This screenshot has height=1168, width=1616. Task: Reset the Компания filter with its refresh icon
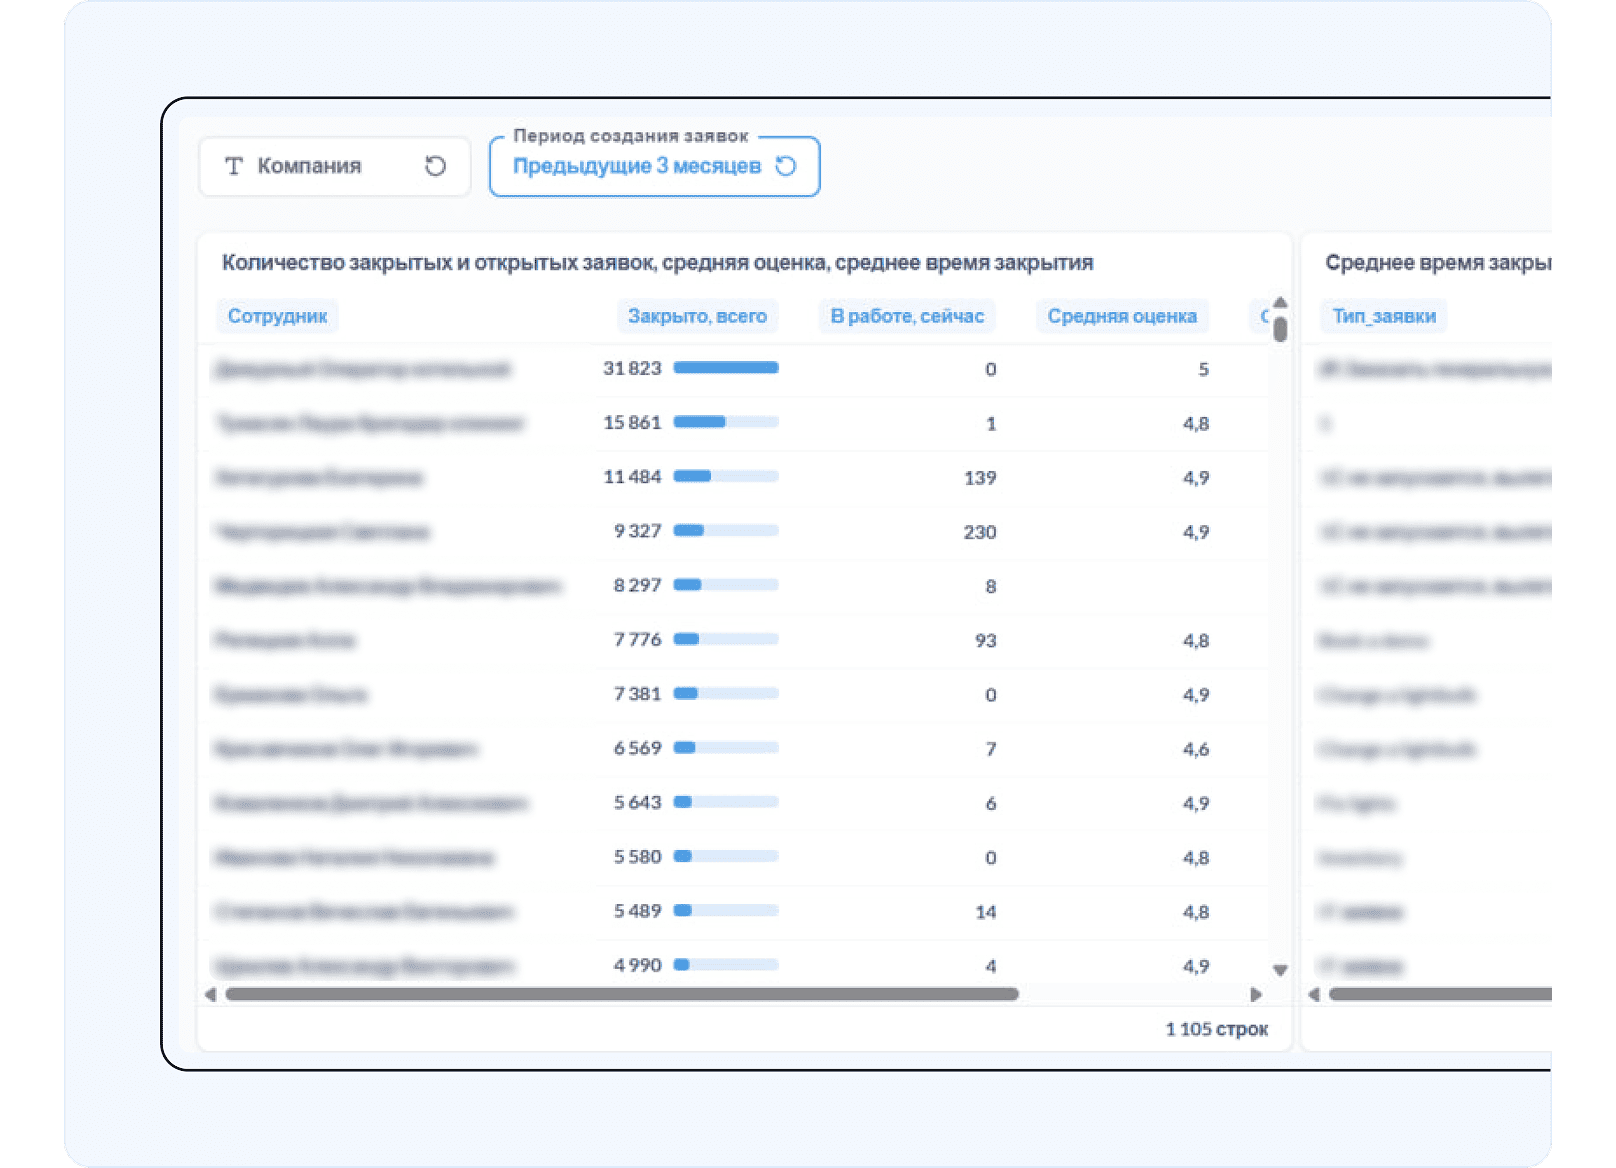(x=435, y=166)
